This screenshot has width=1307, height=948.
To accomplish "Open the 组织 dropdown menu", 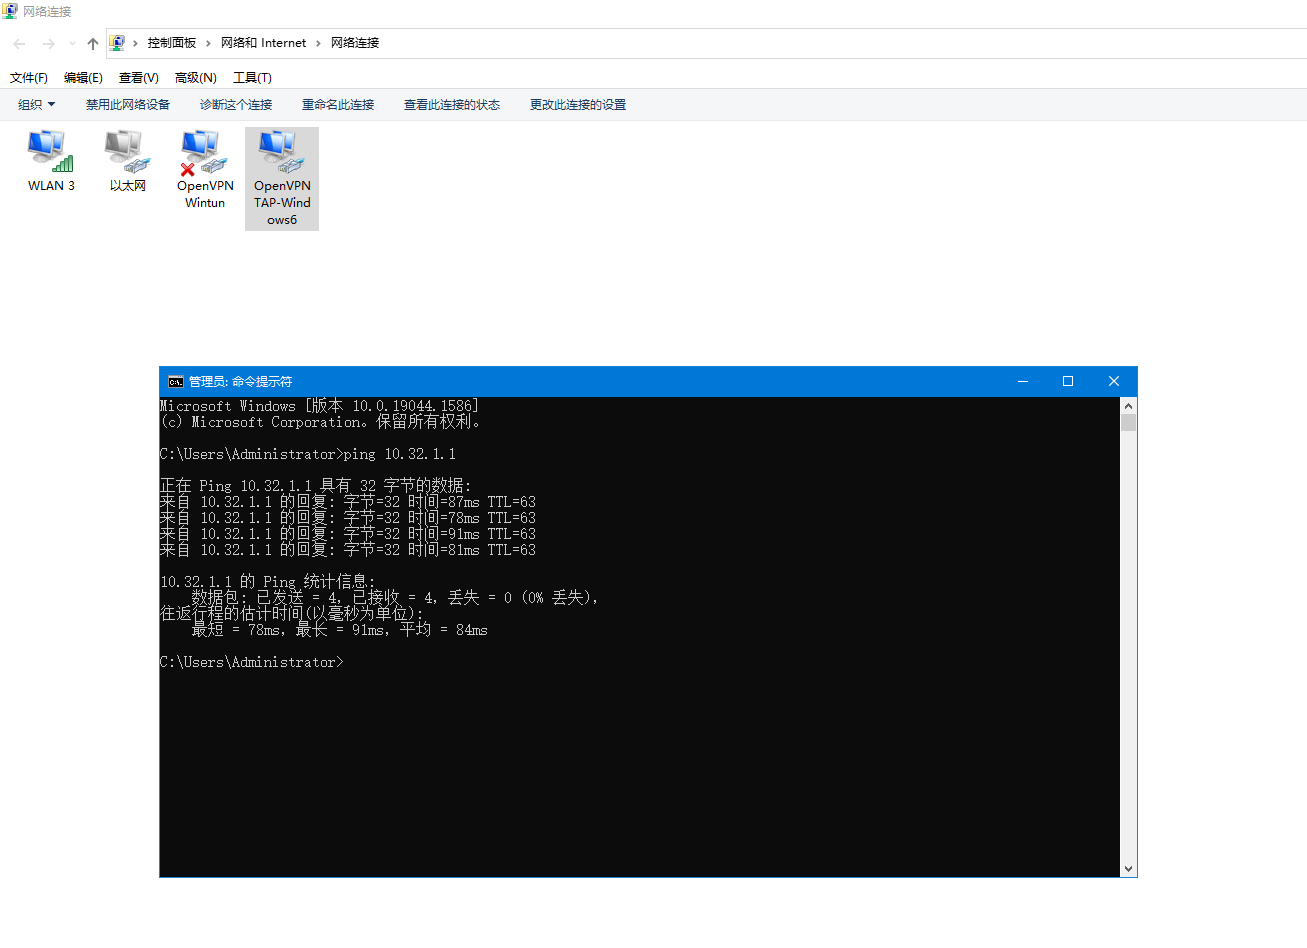I will (36, 105).
